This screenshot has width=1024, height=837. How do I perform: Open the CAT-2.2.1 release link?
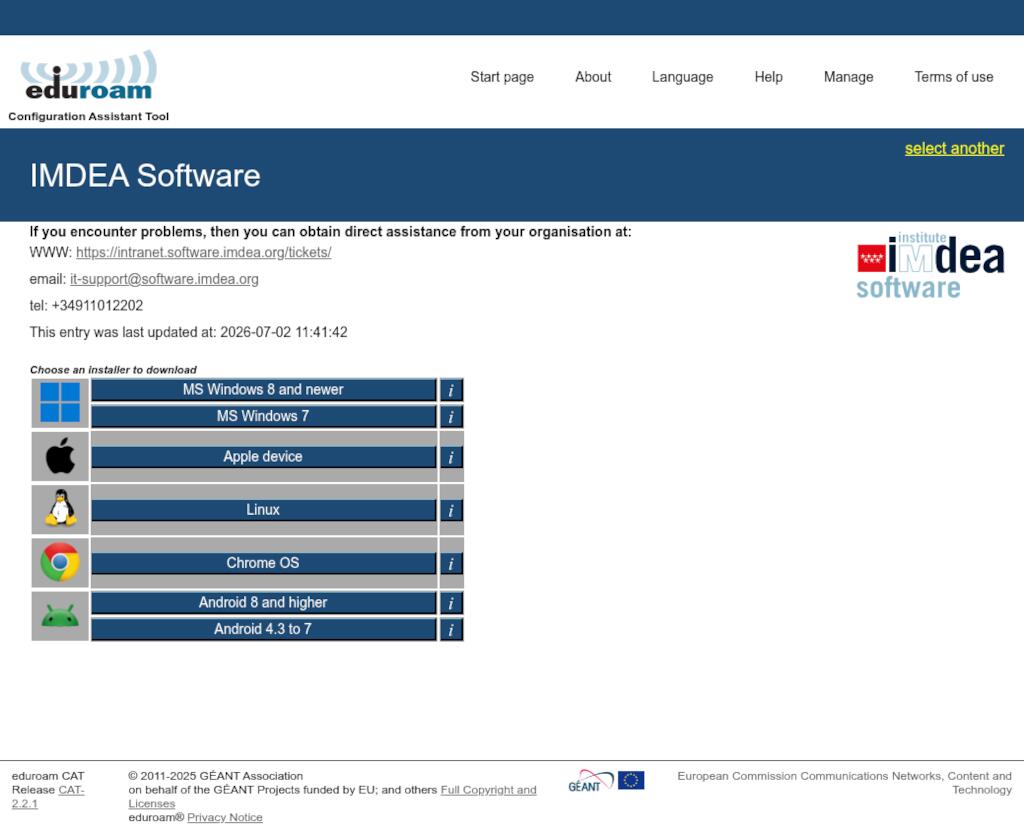[x=48, y=797]
